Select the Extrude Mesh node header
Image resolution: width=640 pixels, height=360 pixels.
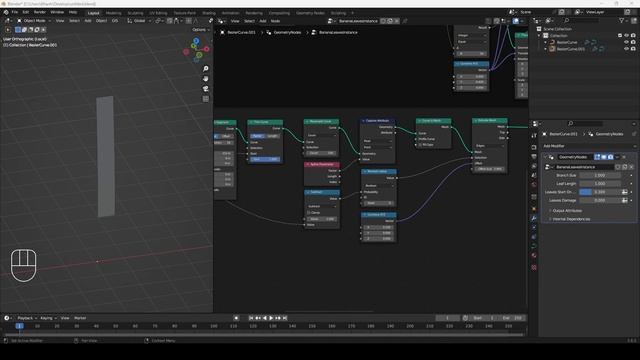click(490, 120)
